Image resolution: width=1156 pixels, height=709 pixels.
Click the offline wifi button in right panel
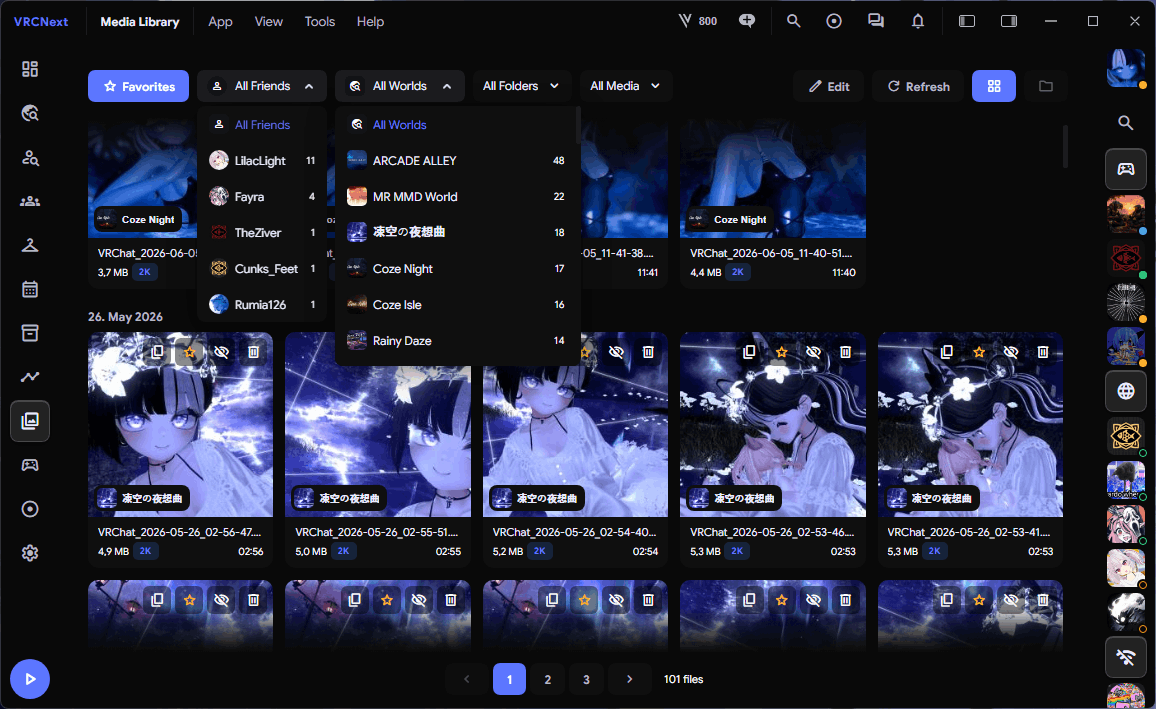point(1125,657)
